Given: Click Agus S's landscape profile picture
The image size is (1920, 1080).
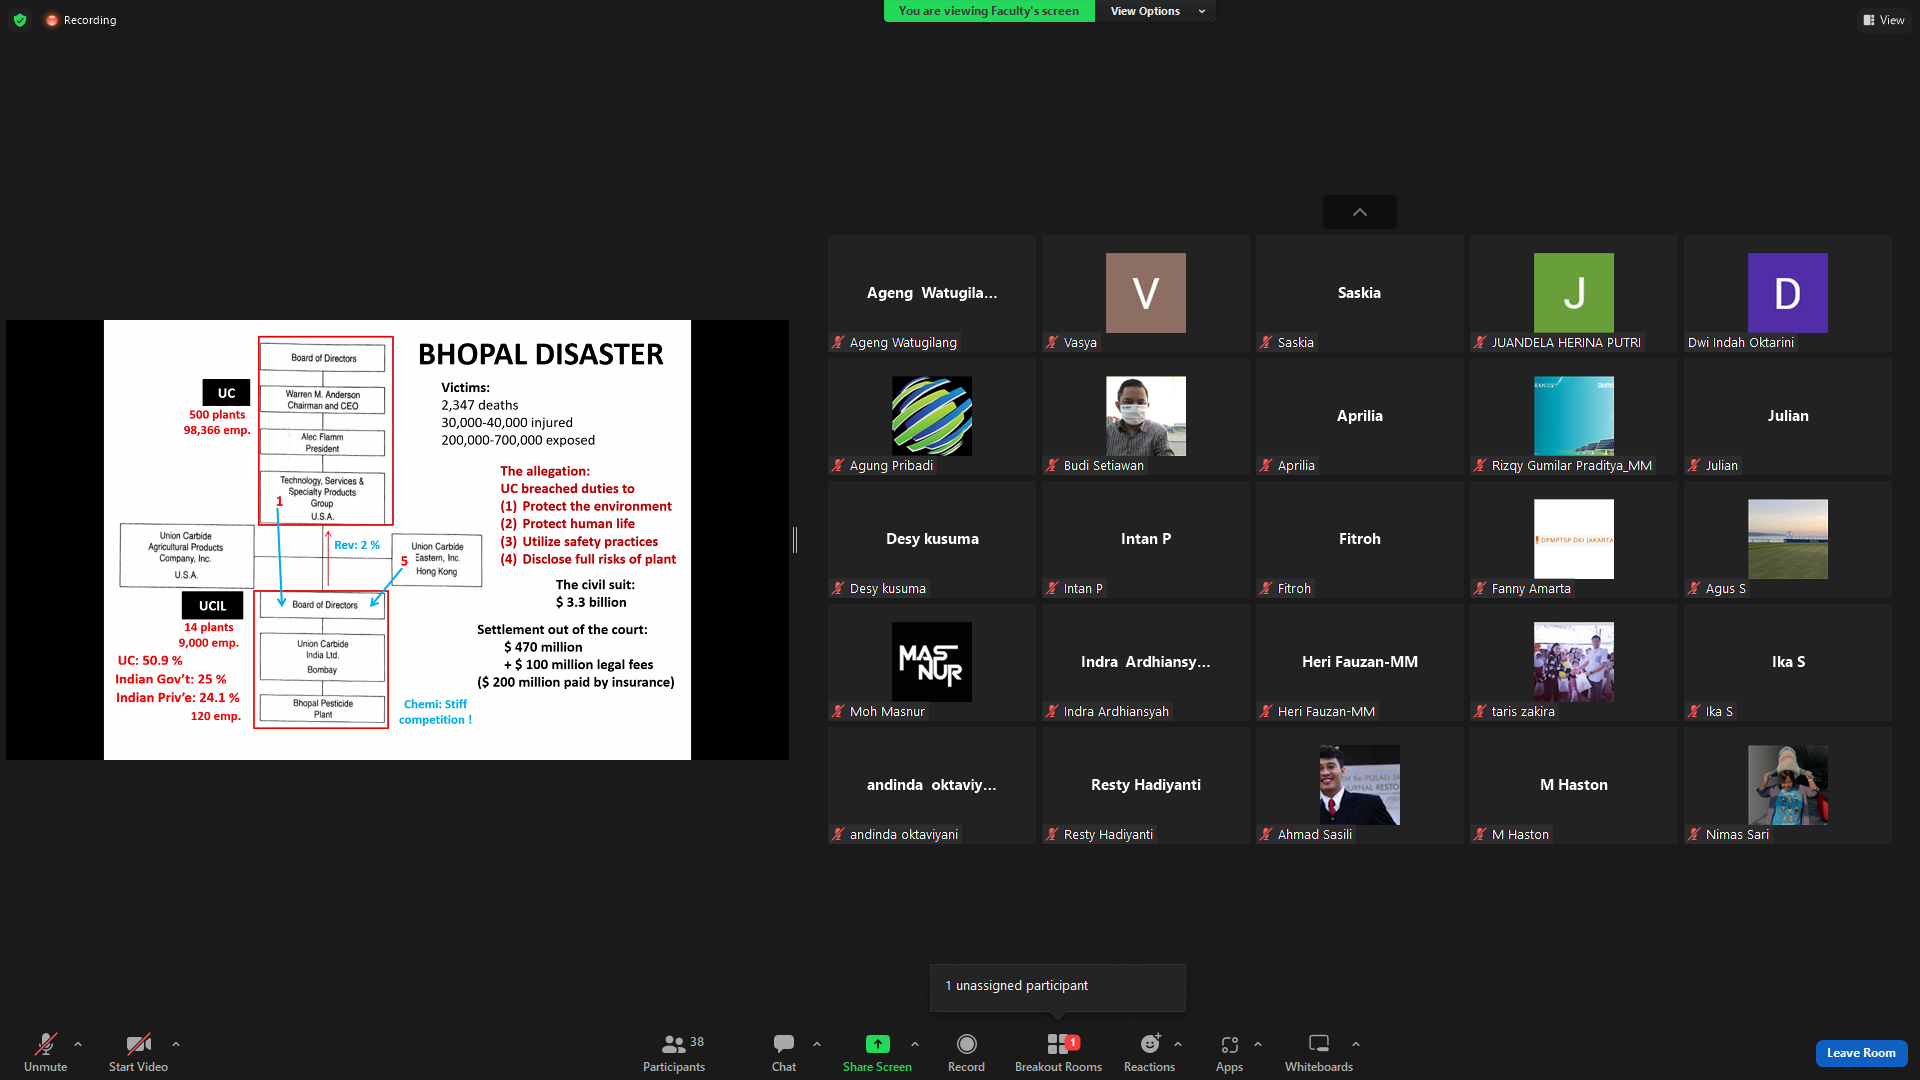Looking at the screenshot, I should (x=1788, y=539).
